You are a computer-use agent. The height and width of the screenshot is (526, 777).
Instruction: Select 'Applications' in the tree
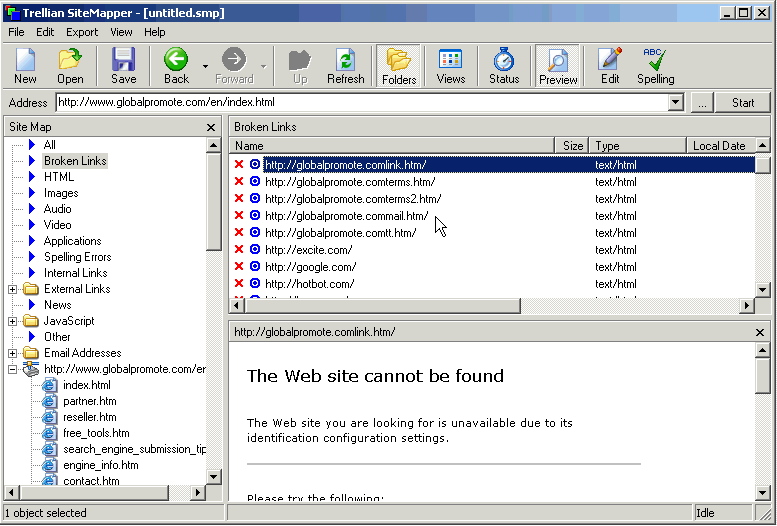[x=72, y=241]
